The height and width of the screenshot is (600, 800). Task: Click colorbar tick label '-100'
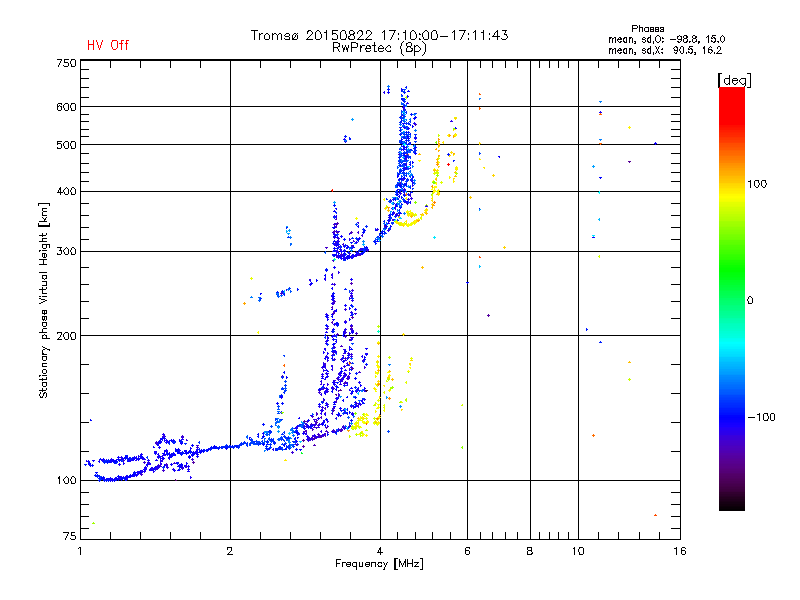762,417
